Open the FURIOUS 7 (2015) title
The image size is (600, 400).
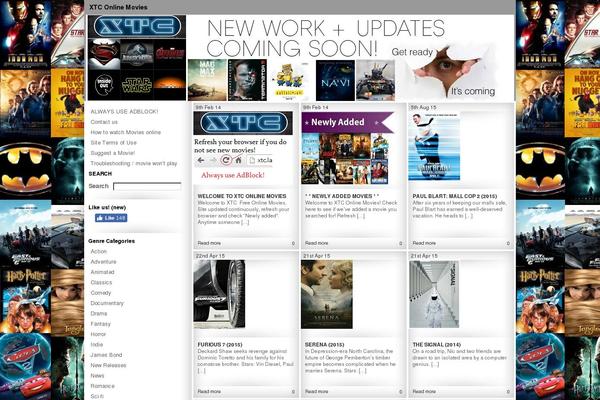pyautogui.click(x=220, y=344)
